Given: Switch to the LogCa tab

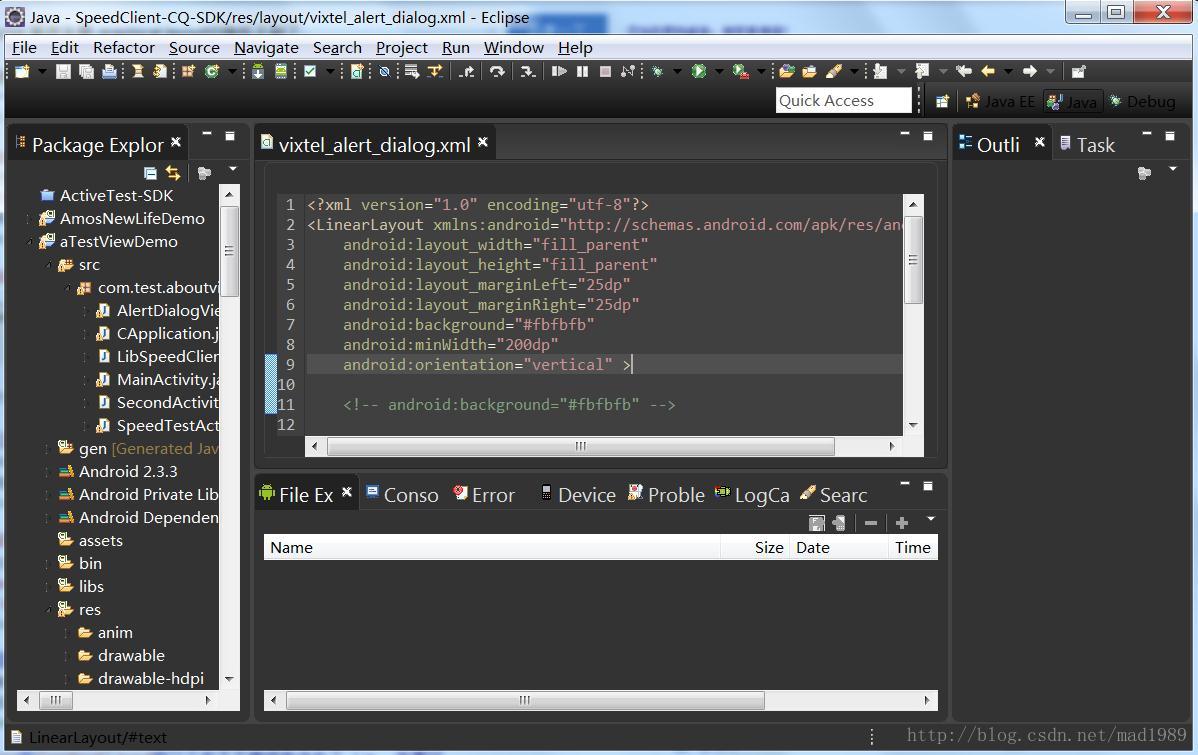Looking at the screenshot, I should (x=752, y=494).
